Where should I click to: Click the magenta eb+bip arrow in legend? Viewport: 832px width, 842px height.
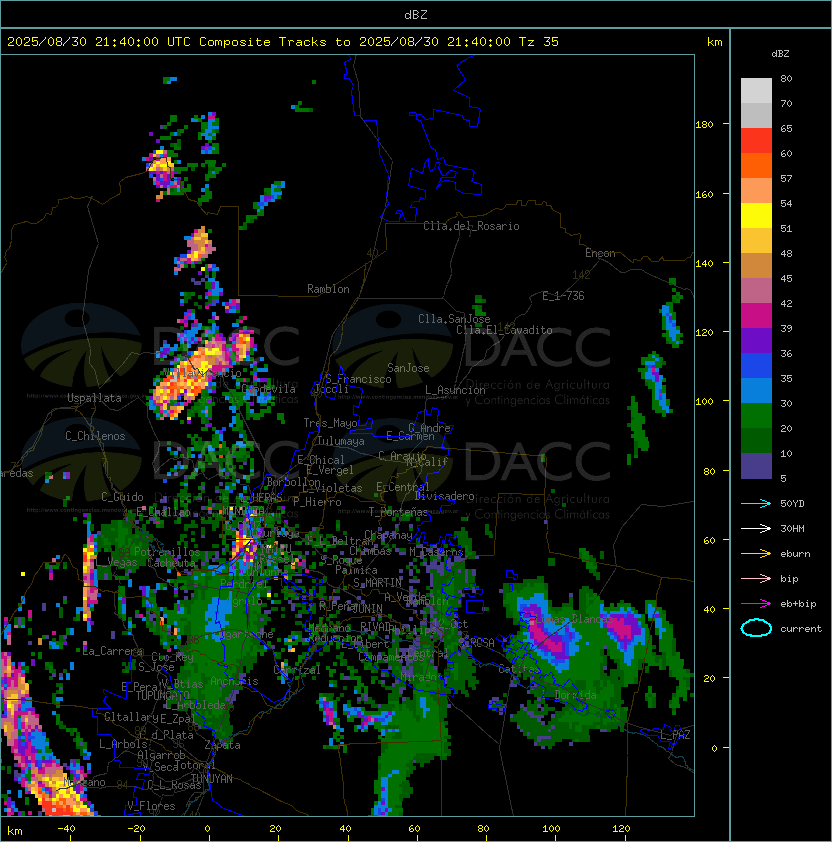pos(756,604)
